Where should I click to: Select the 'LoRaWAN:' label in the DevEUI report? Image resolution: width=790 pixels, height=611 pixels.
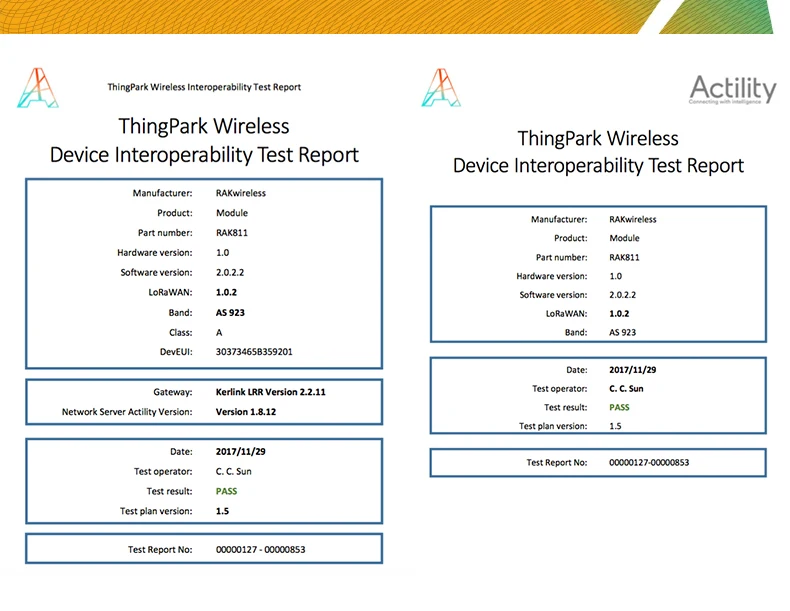pyautogui.click(x=170, y=292)
